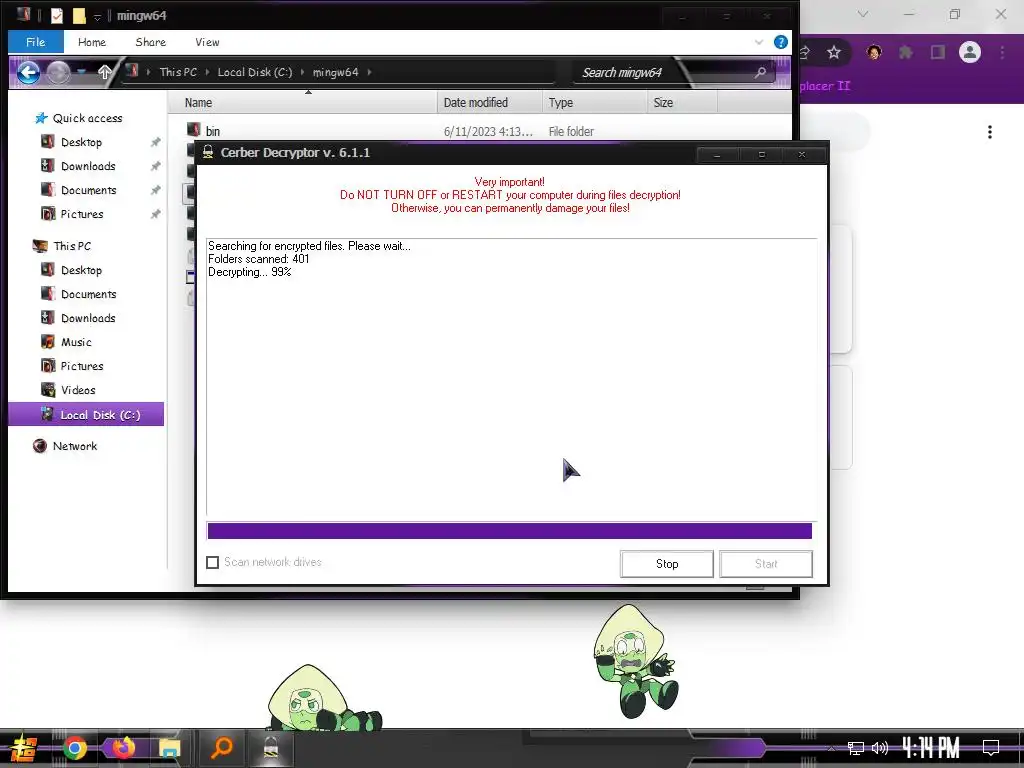This screenshot has height=768, width=1024.
Task: Toggle Chrome side panel icon
Action: tap(938, 52)
